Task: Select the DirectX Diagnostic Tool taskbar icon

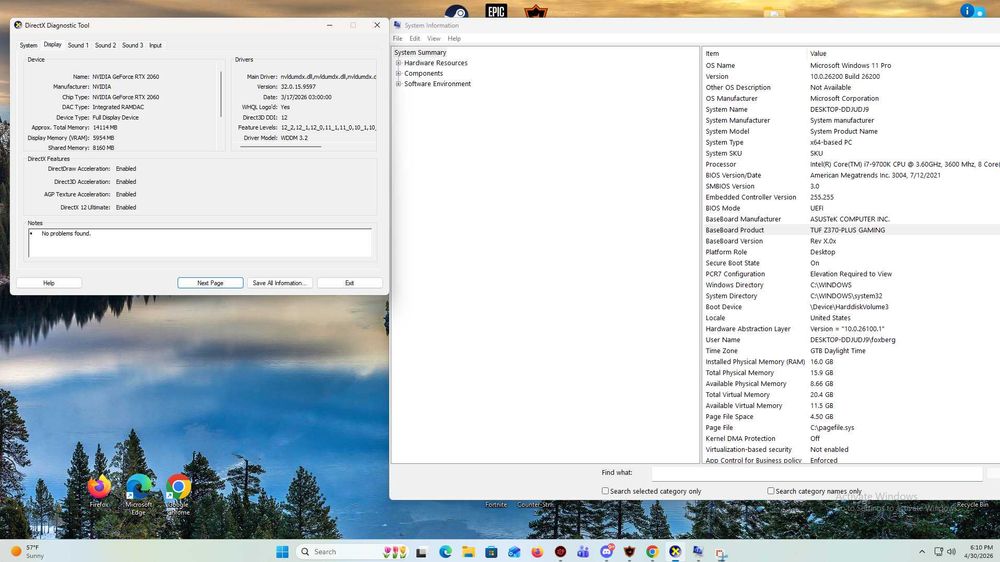Action: (675, 552)
